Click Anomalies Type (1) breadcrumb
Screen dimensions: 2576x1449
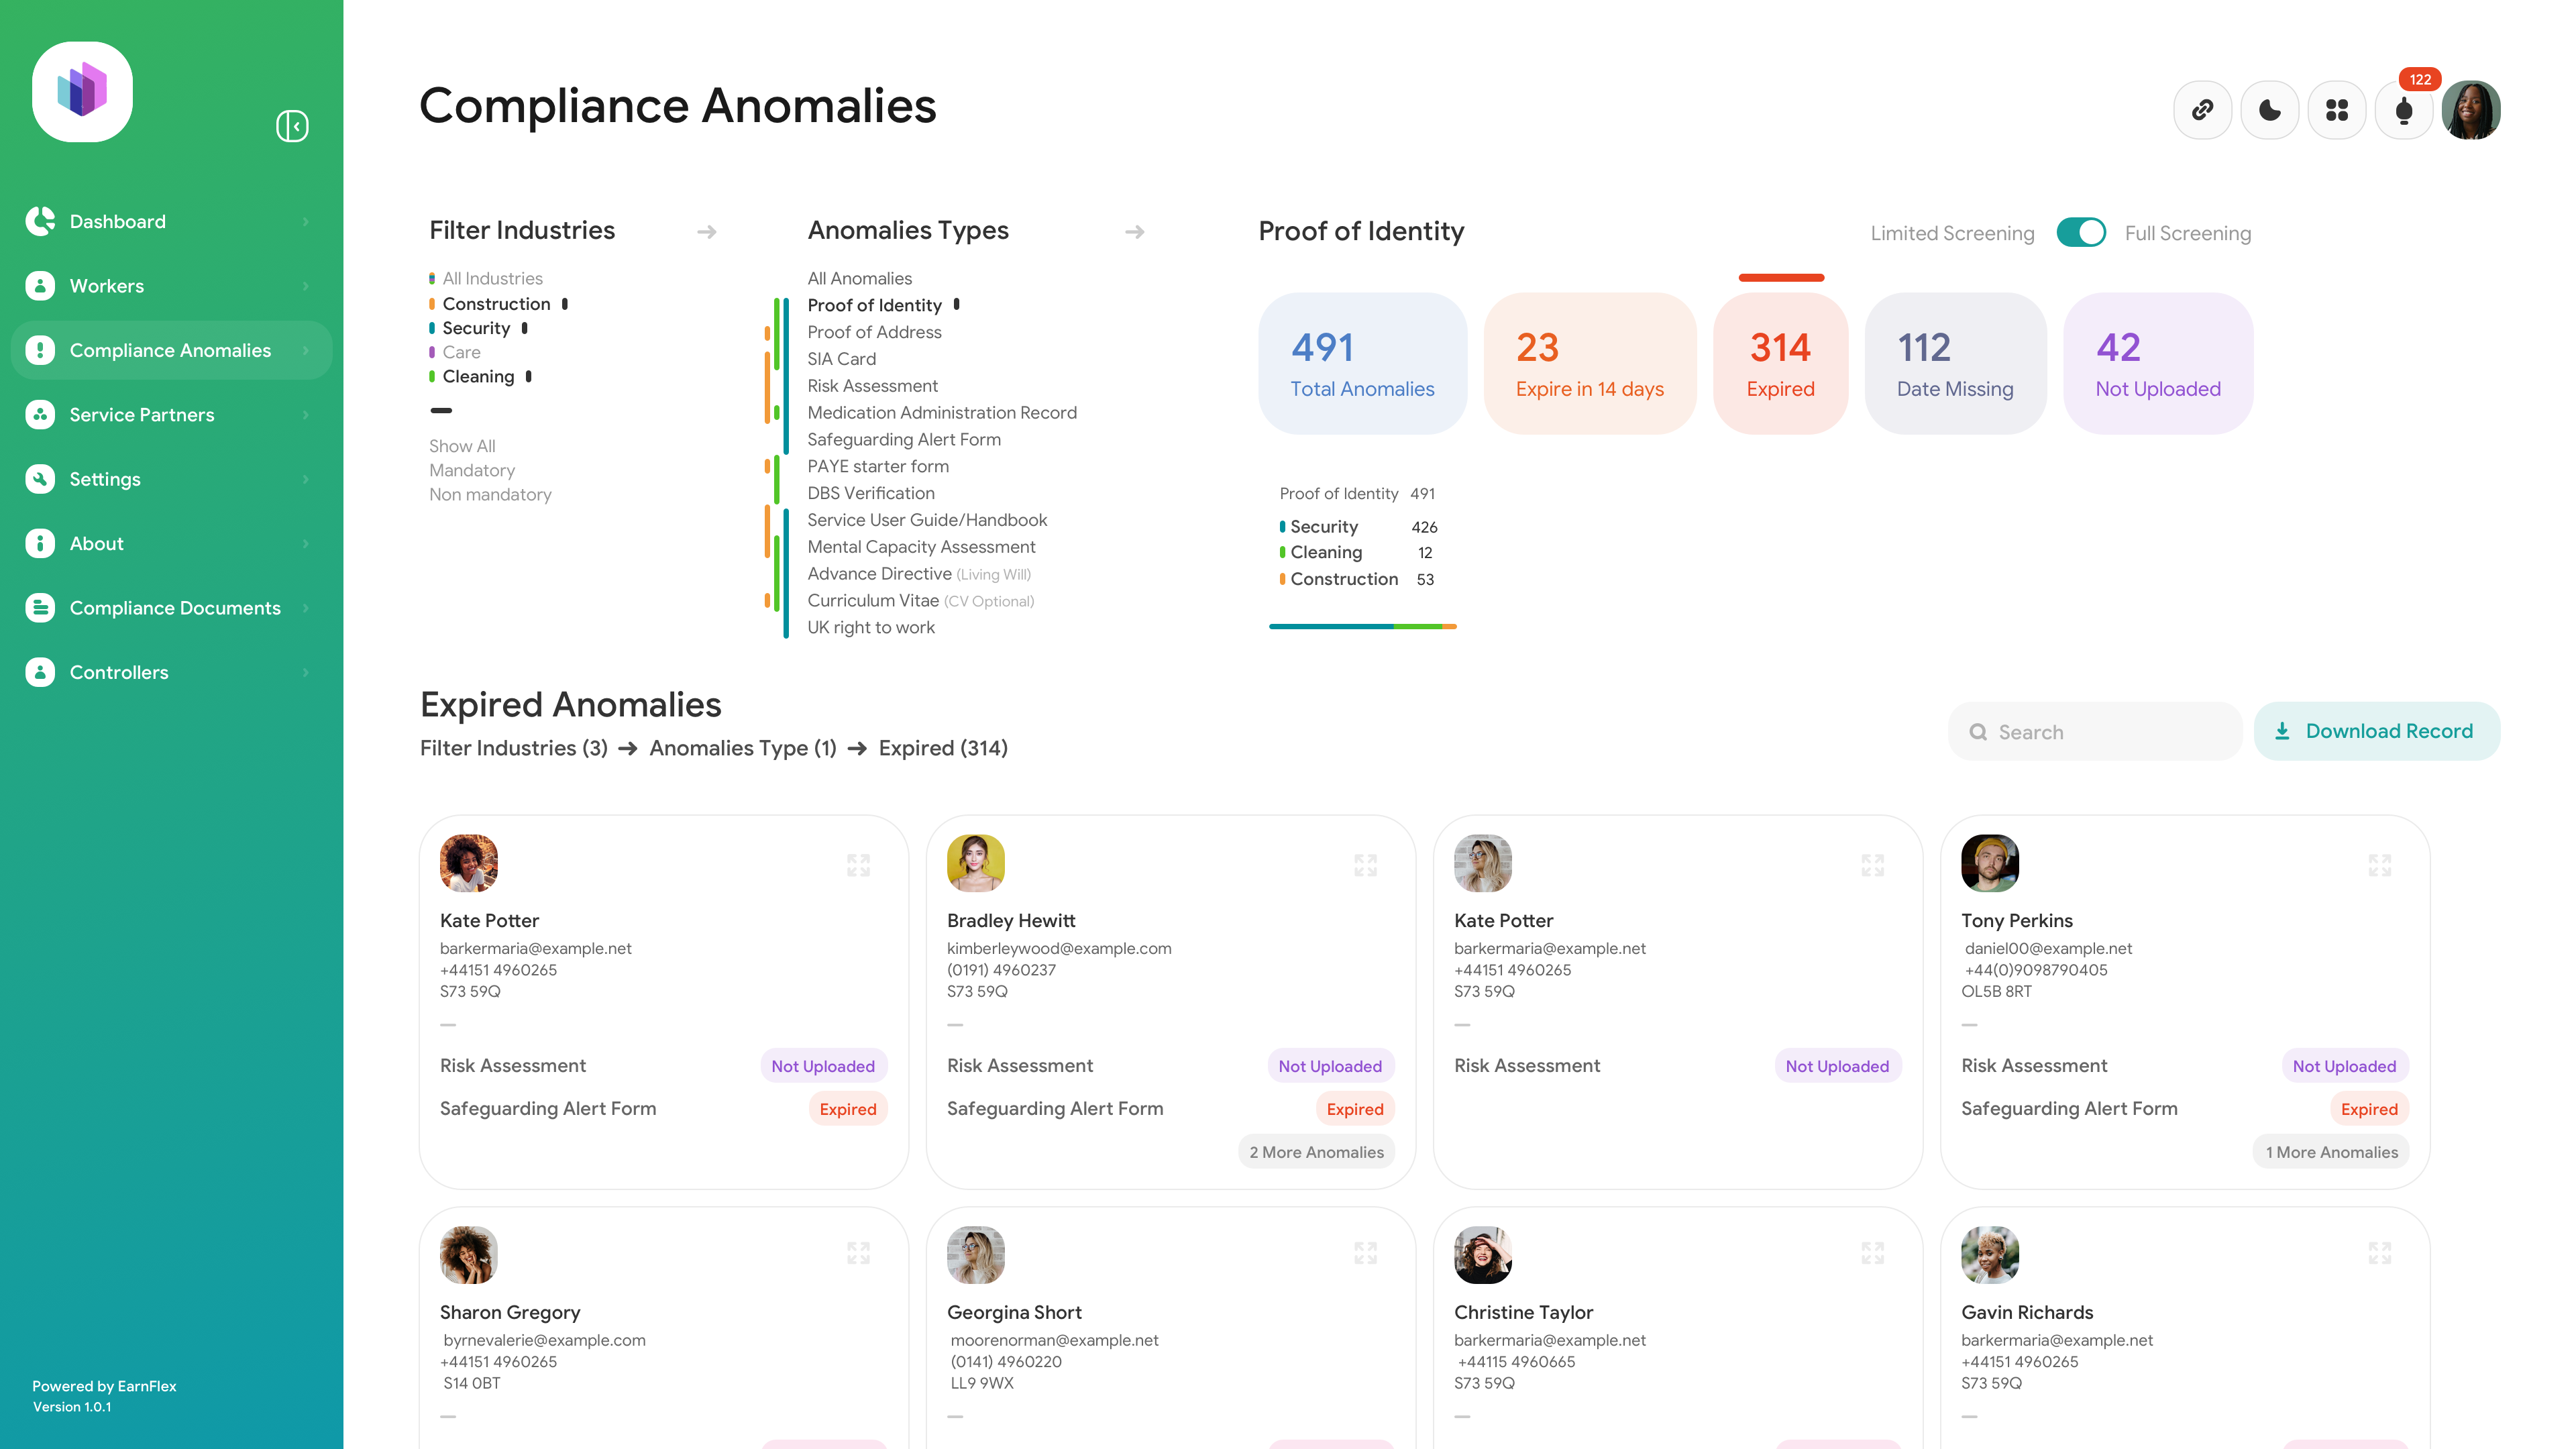pos(743,748)
